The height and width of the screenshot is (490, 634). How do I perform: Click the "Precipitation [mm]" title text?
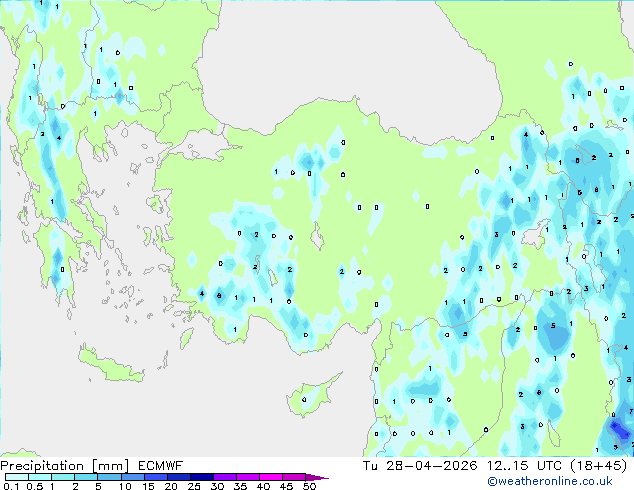(64, 466)
